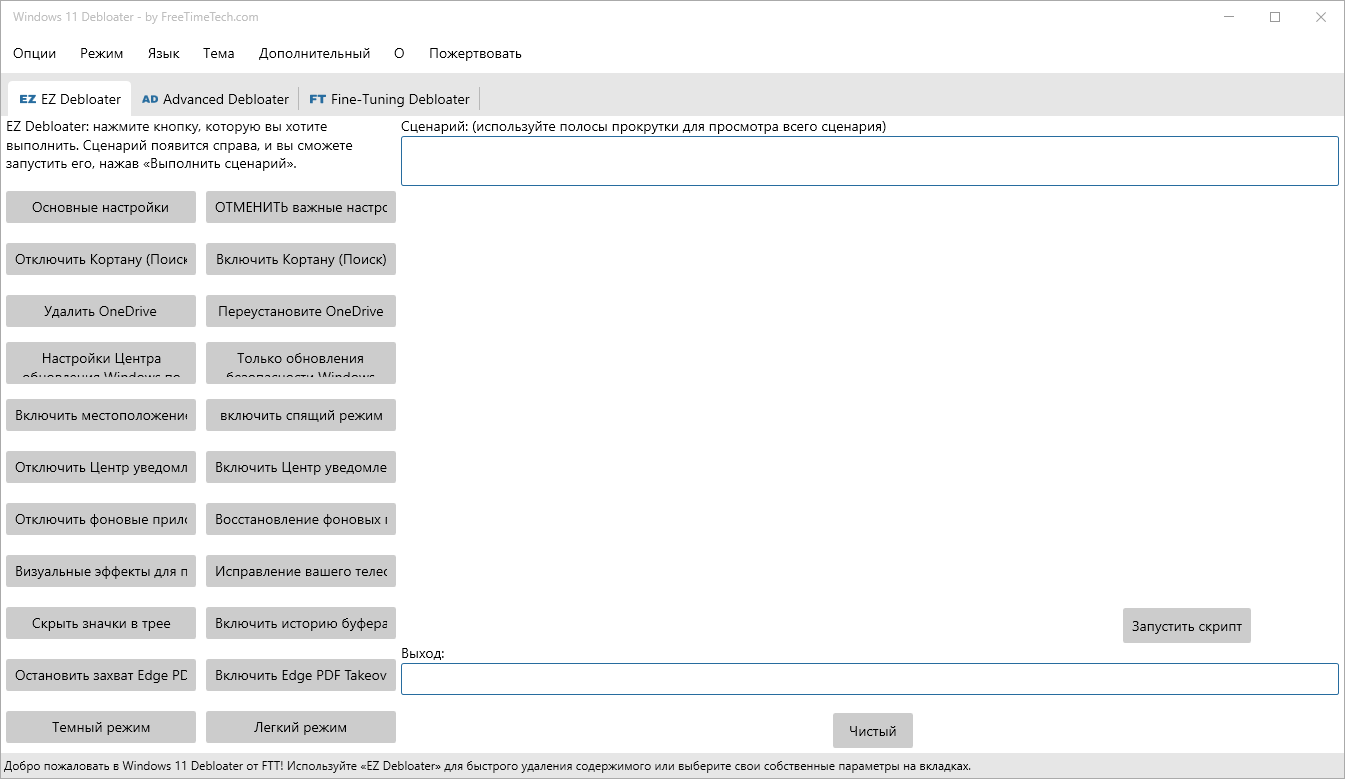Click the AD icon on Advanced Debloater tab

[x=150, y=99]
